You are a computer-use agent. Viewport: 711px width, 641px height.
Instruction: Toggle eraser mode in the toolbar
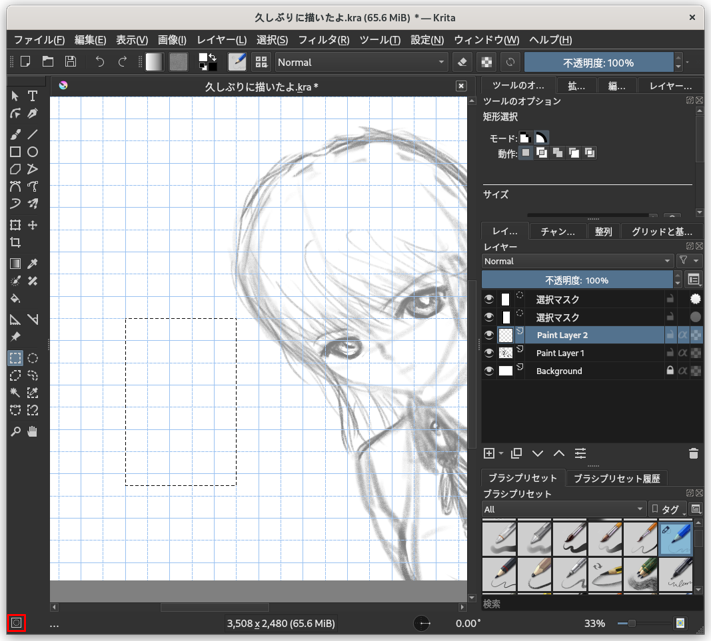pos(463,62)
